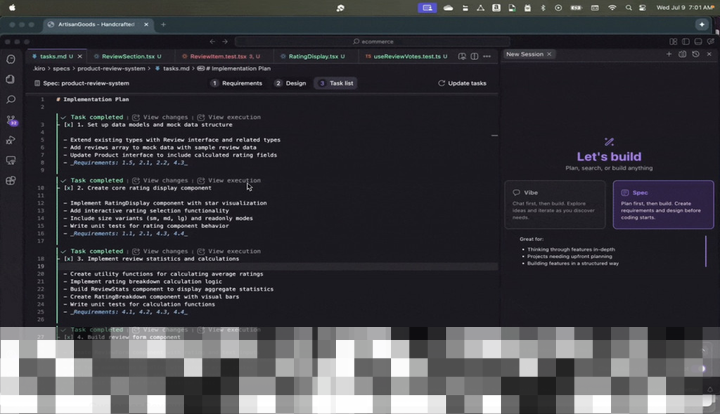This screenshot has height=414, width=720.
Task: Switch to the useReviewVotes.test.ts tab
Action: (406, 56)
